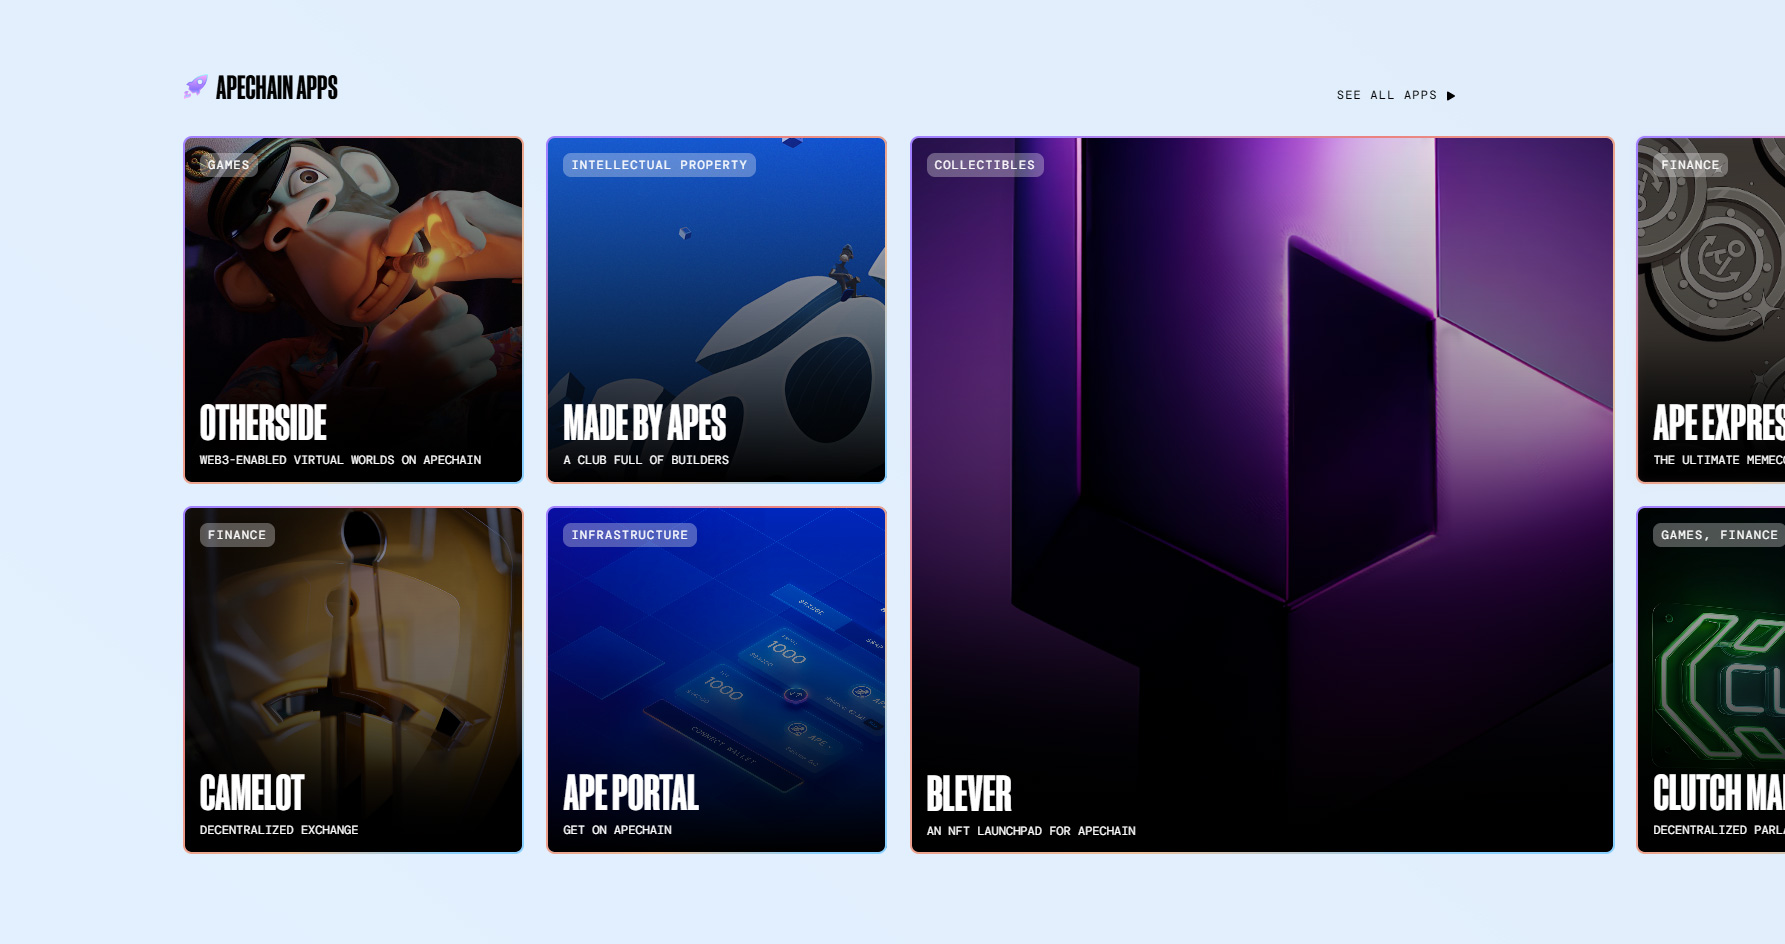Click the See All Apps arrow icon
This screenshot has height=944, width=1785.
click(x=1451, y=96)
